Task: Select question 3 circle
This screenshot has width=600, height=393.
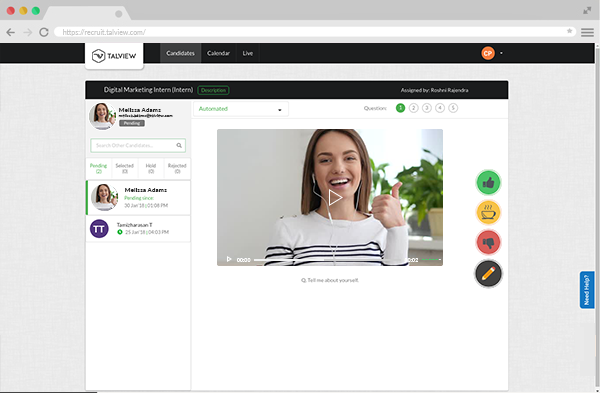Action: tap(427, 108)
